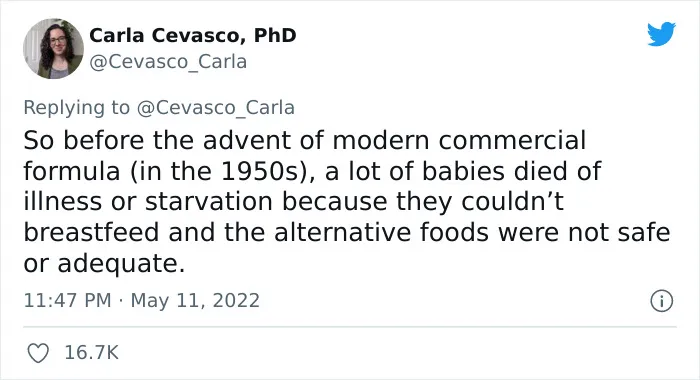Select the word 'starvation' in the tweet
This screenshot has width=700, height=380.
point(208,202)
